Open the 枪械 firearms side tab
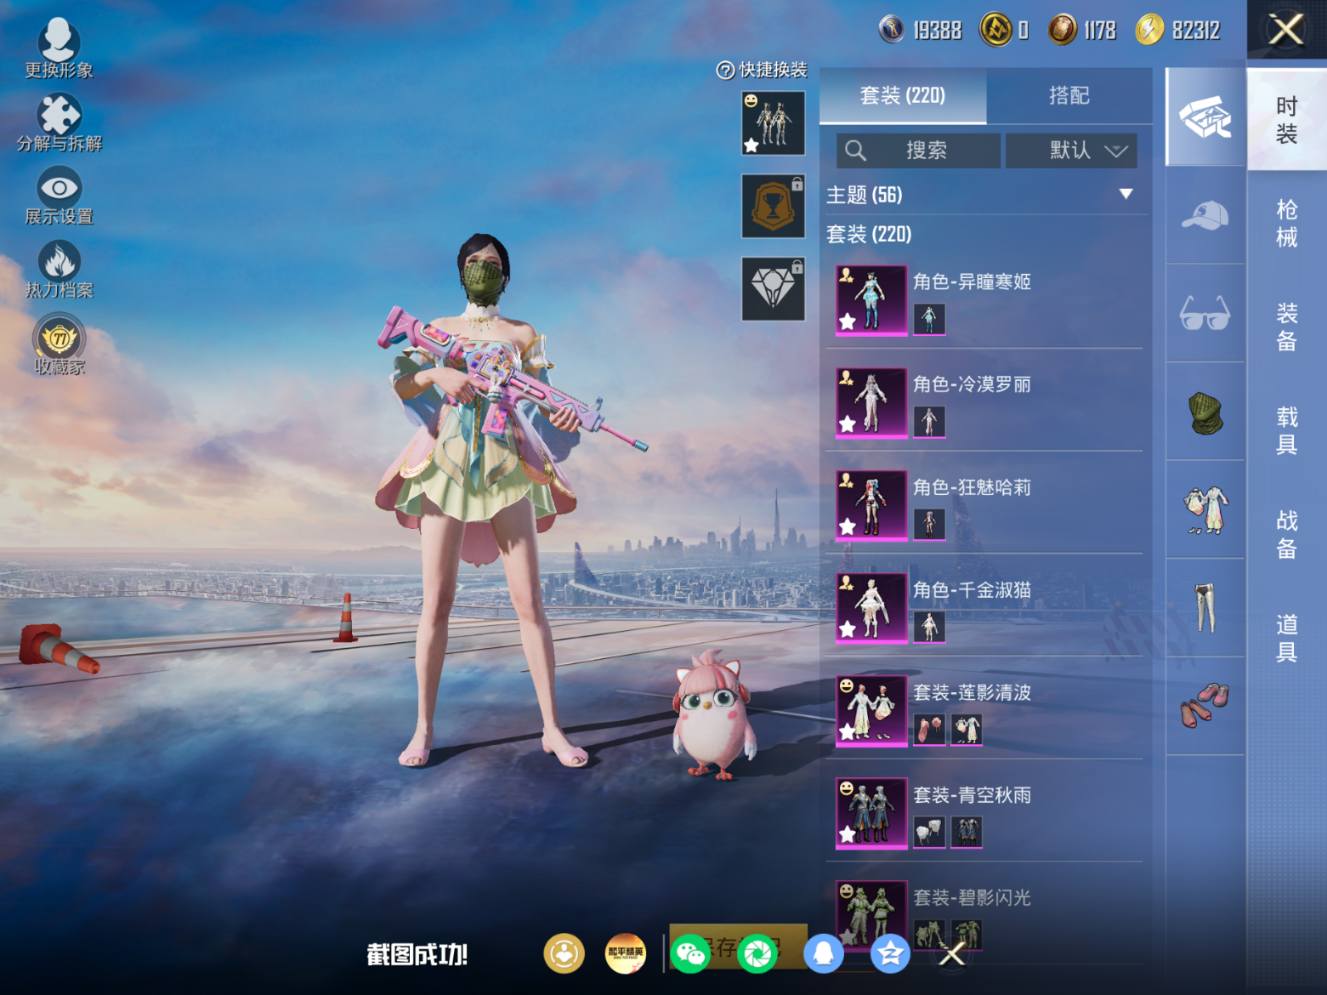Screen dimensions: 1327x995 1287,223
